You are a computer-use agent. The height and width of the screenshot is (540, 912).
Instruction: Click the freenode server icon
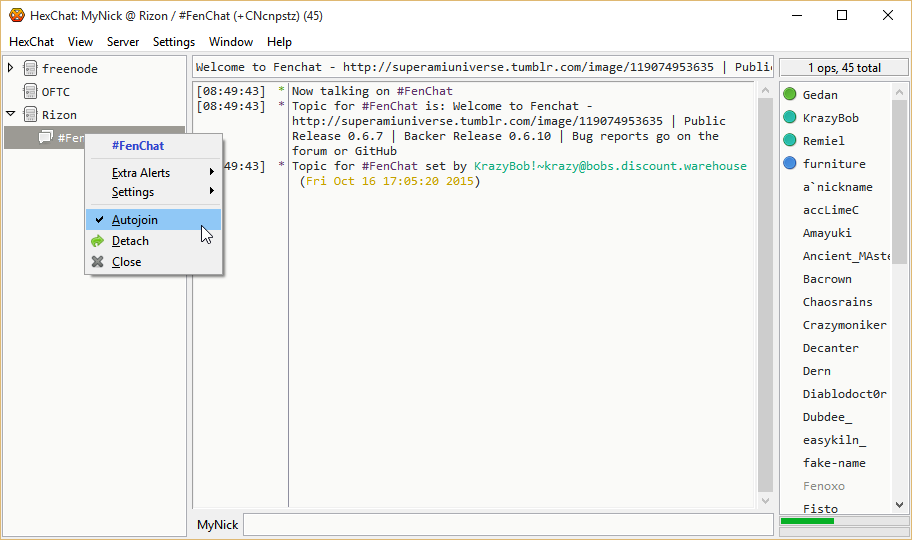click(x=30, y=68)
